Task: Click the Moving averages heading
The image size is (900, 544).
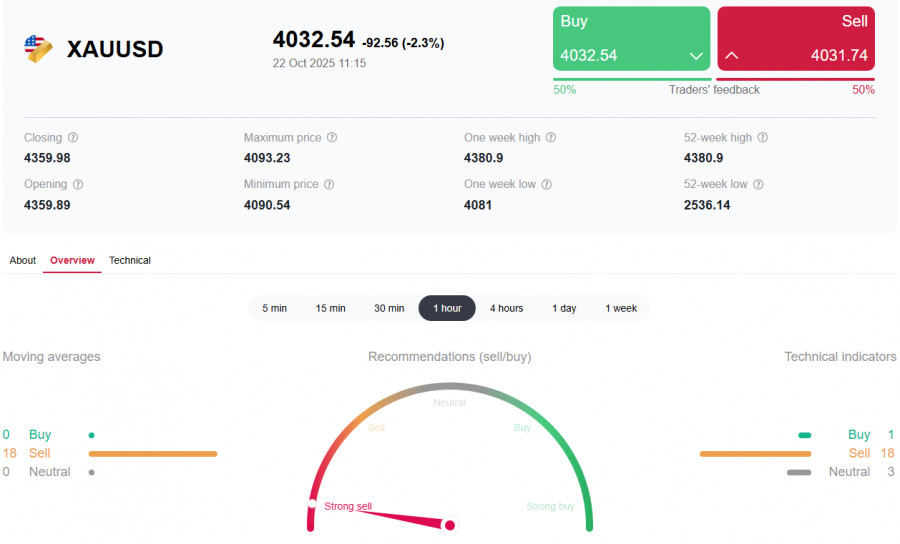Action: click(x=51, y=357)
